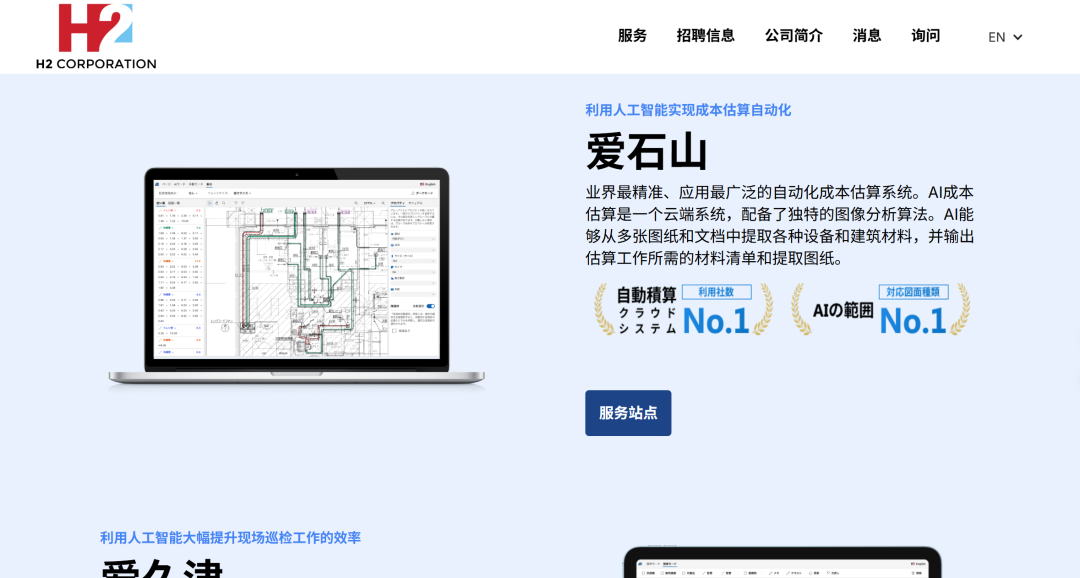
Task: Select the AIの範囲 No.1 badge
Action: coord(879,309)
